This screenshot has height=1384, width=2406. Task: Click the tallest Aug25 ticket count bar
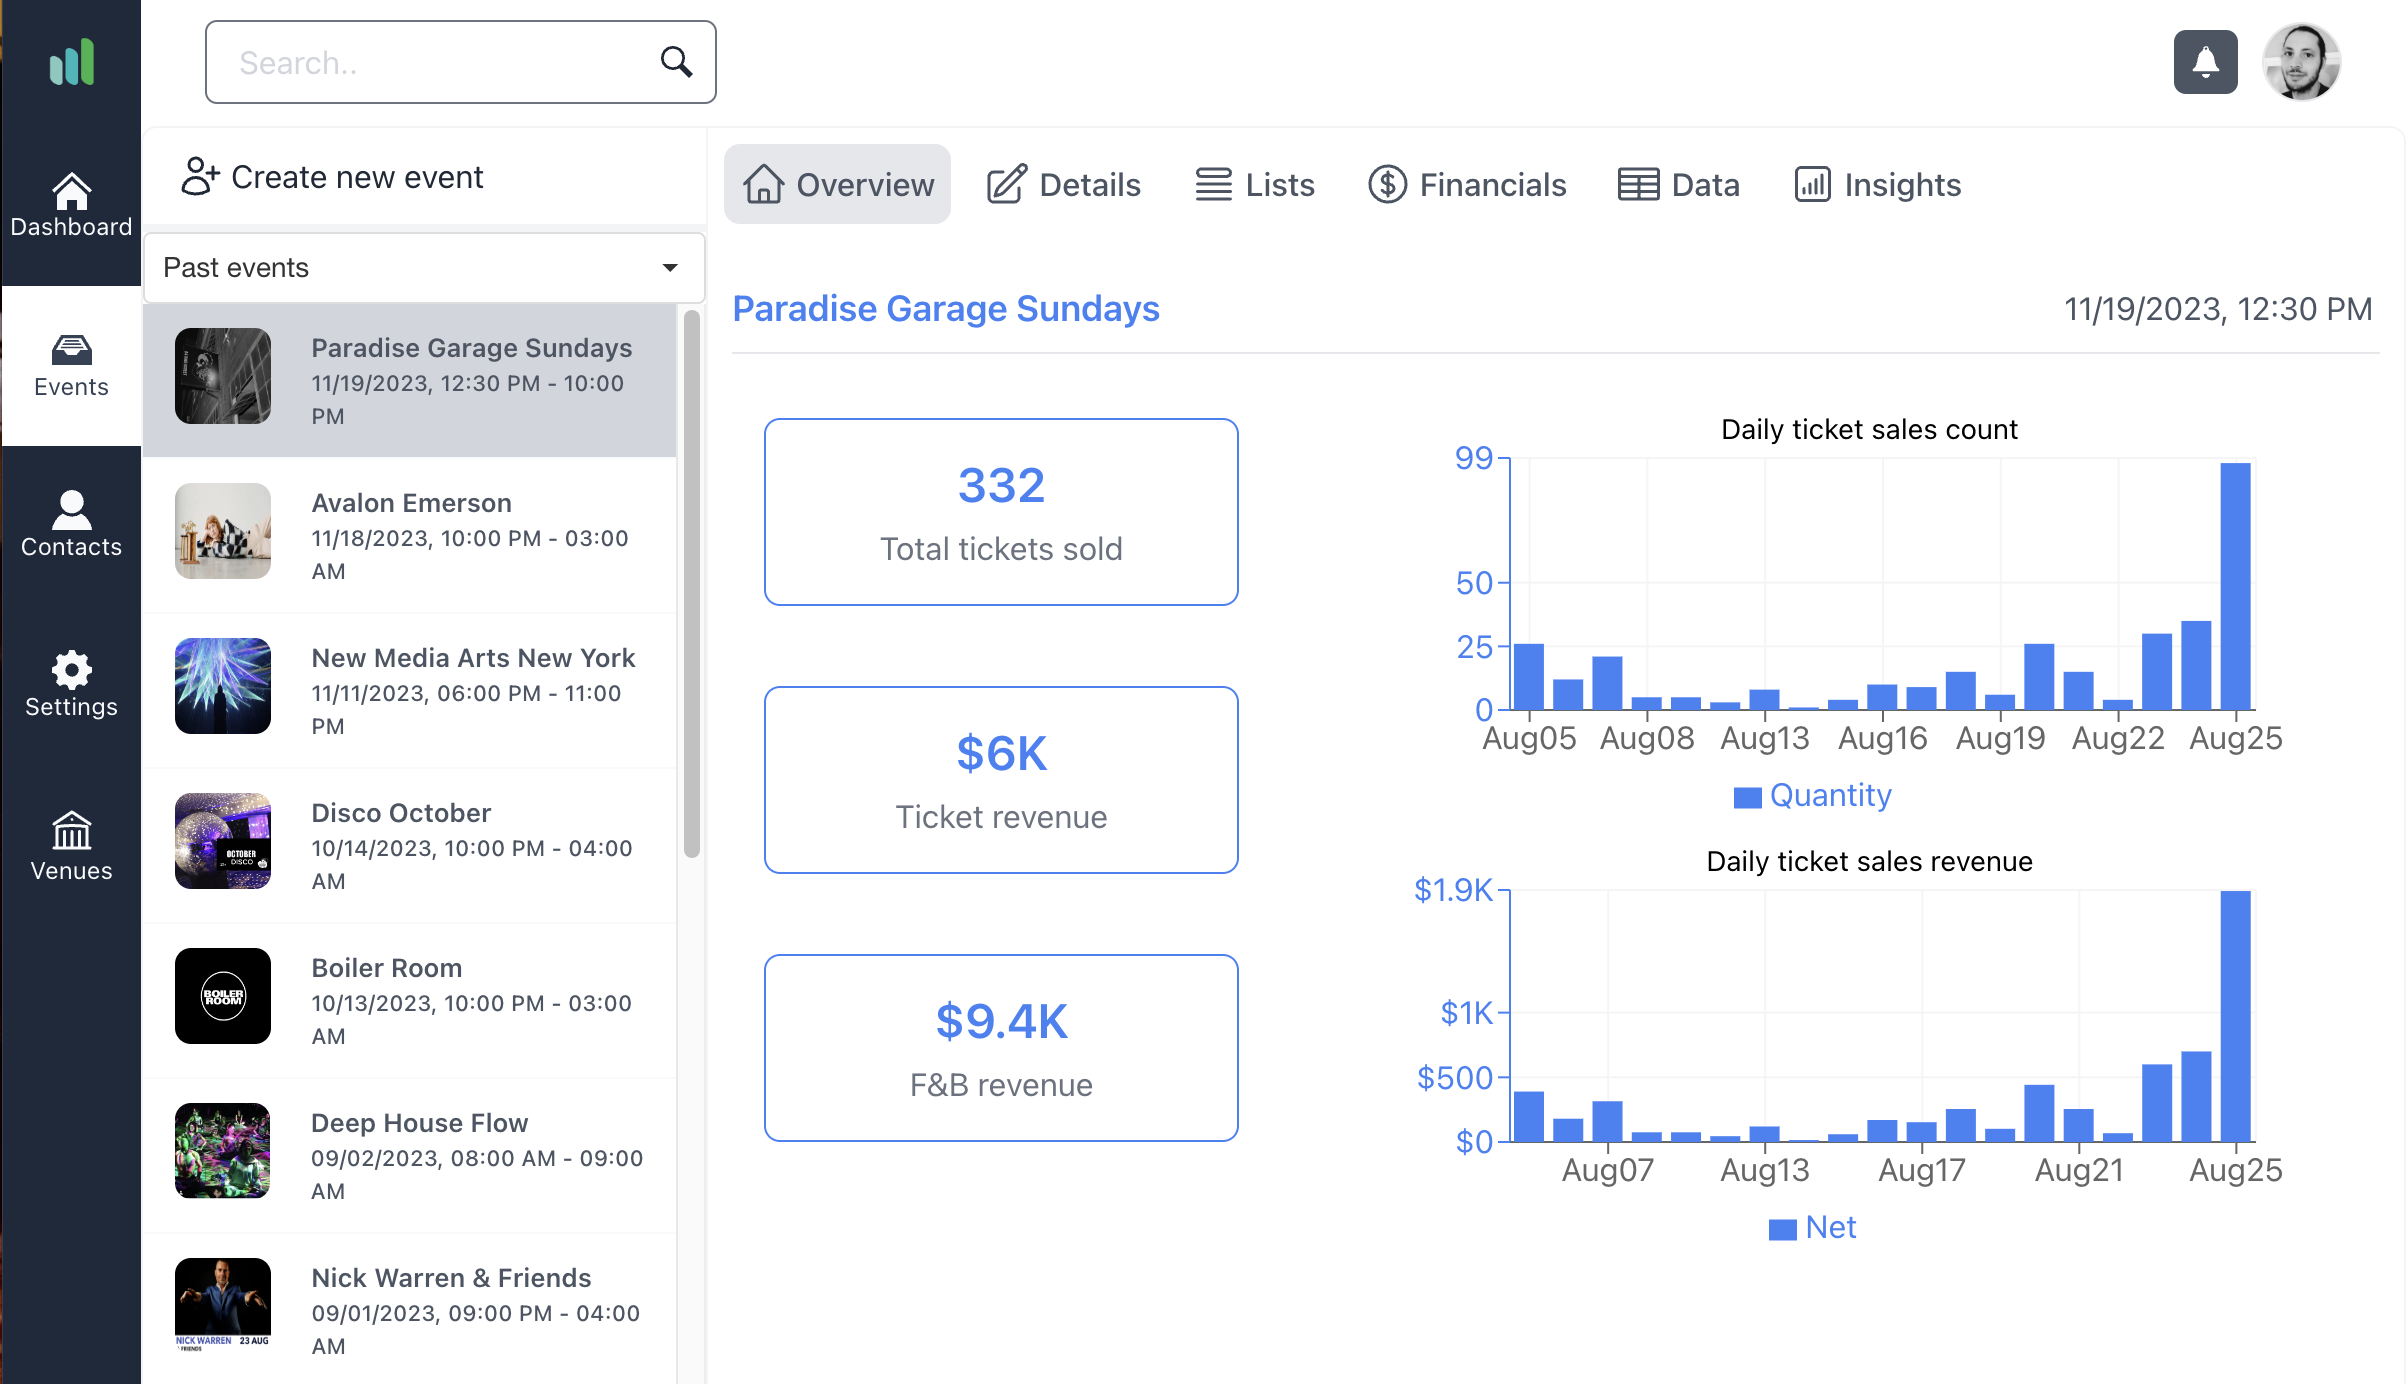point(2235,587)
